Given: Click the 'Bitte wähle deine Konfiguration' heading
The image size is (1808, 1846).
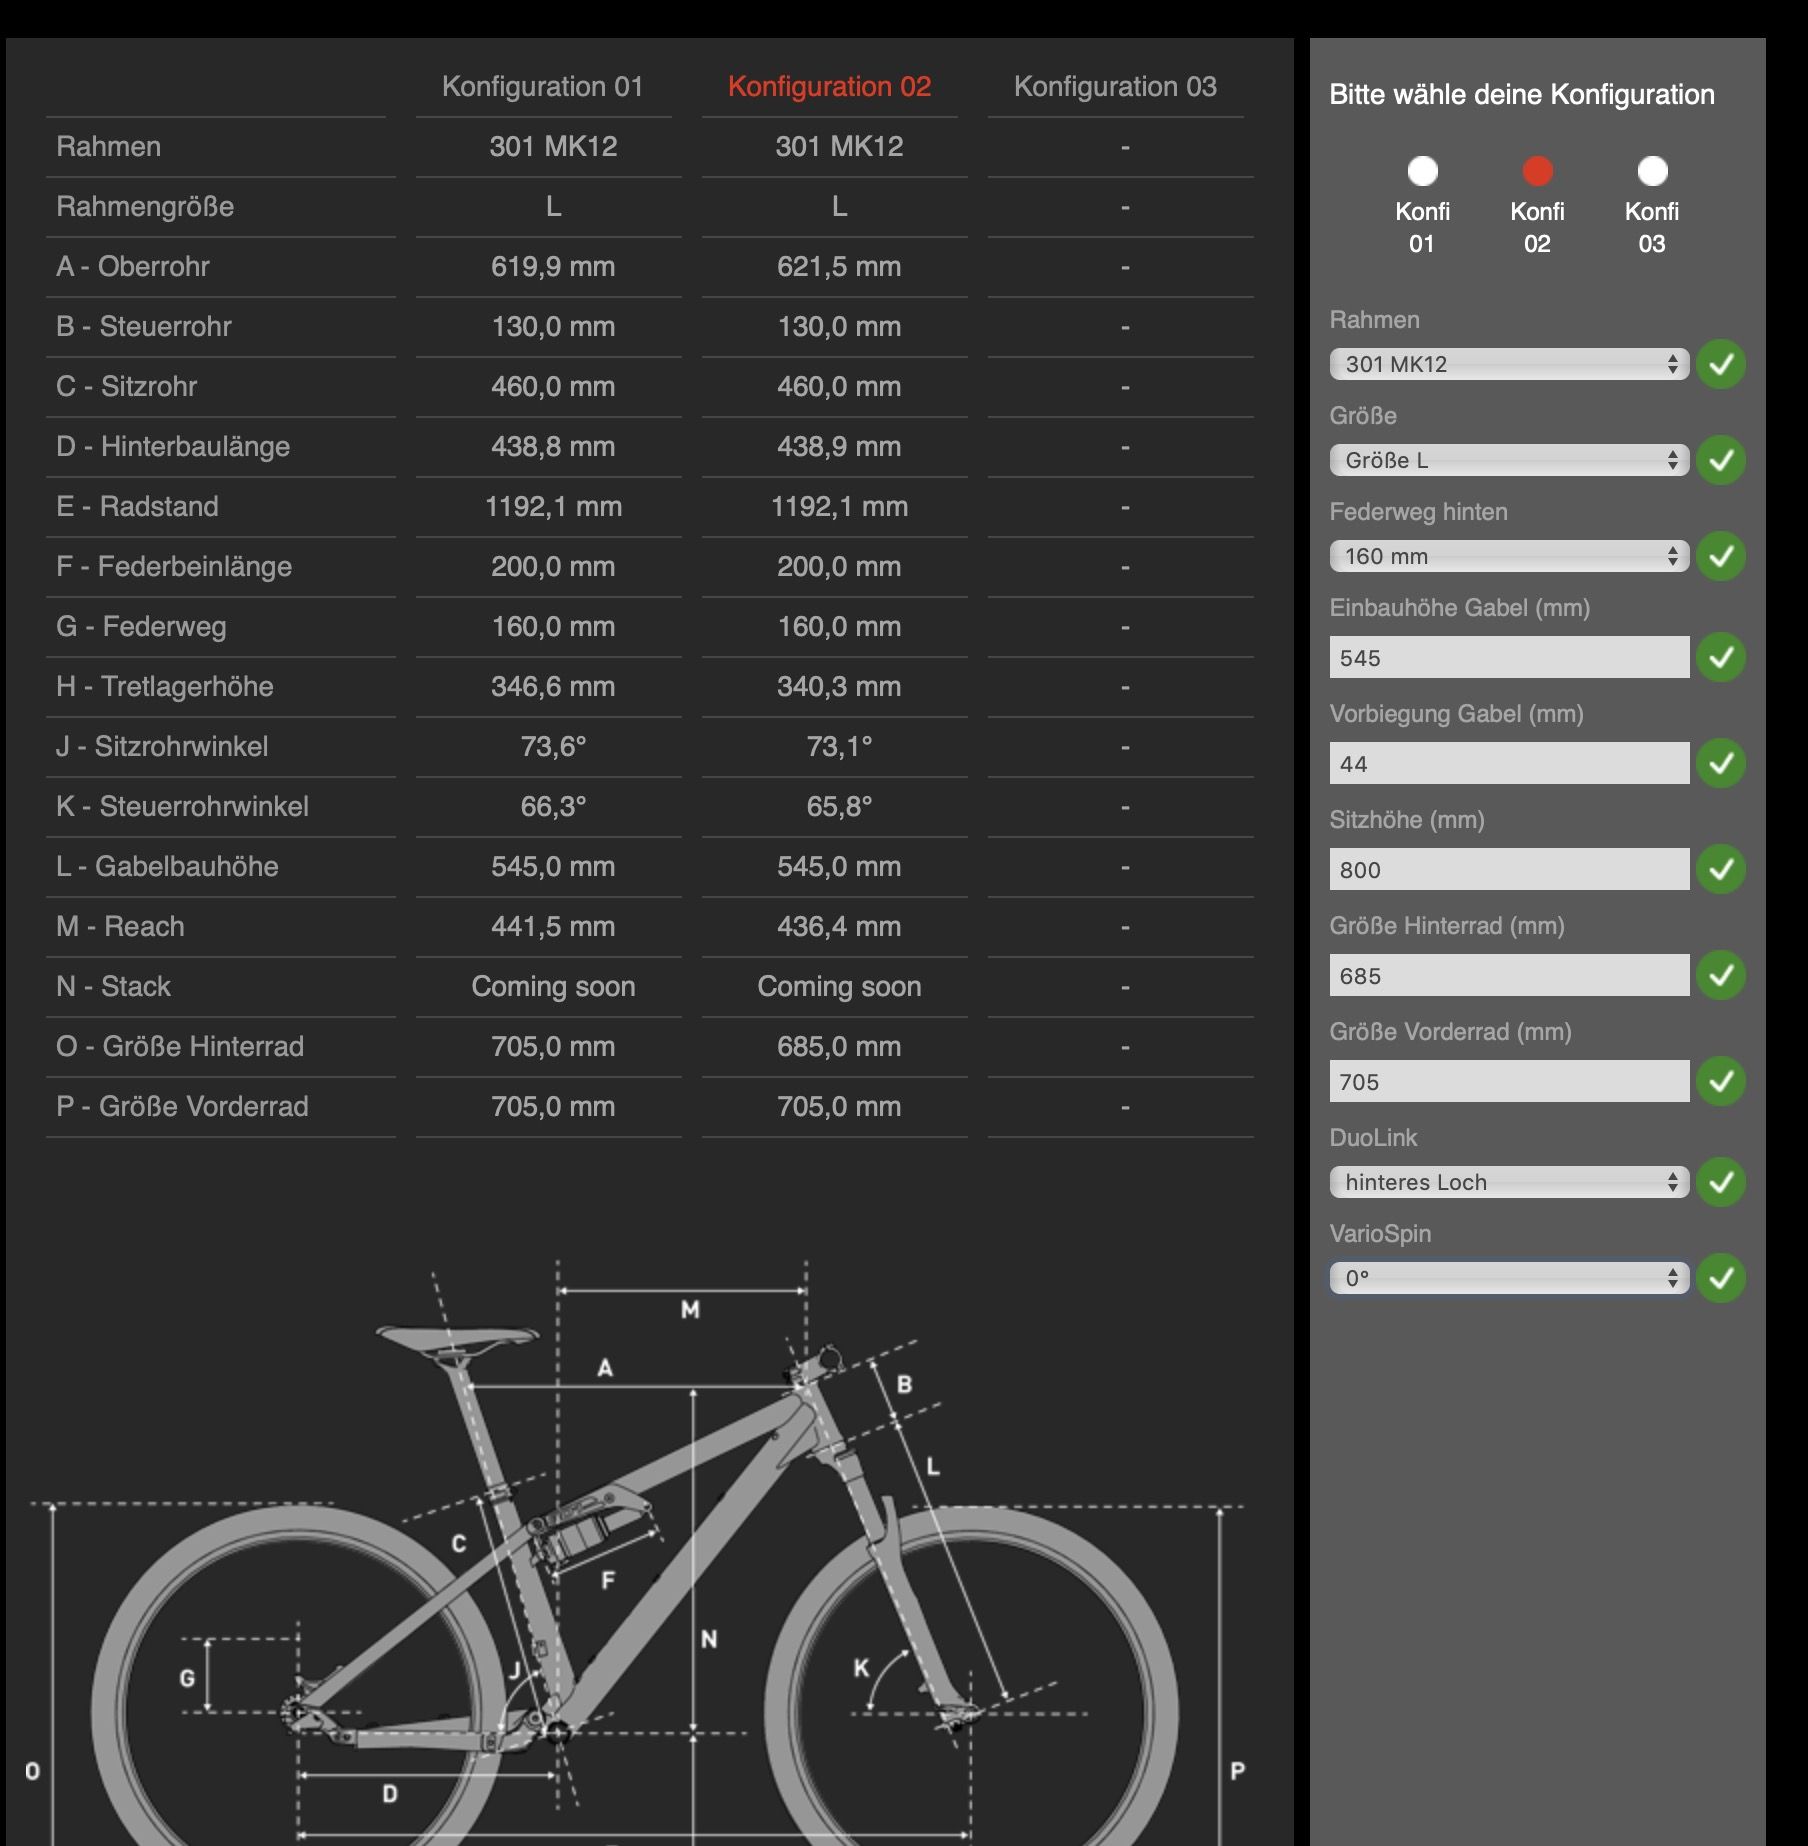Looking at the screenshot, I should (1521, 95).
